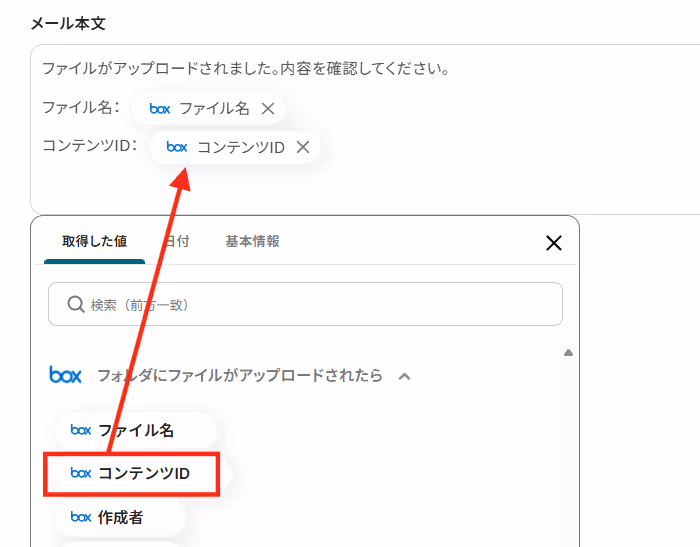Click the ファイル名 chip in the mail body
Screen dimensions: 700x547
(208, 109)
